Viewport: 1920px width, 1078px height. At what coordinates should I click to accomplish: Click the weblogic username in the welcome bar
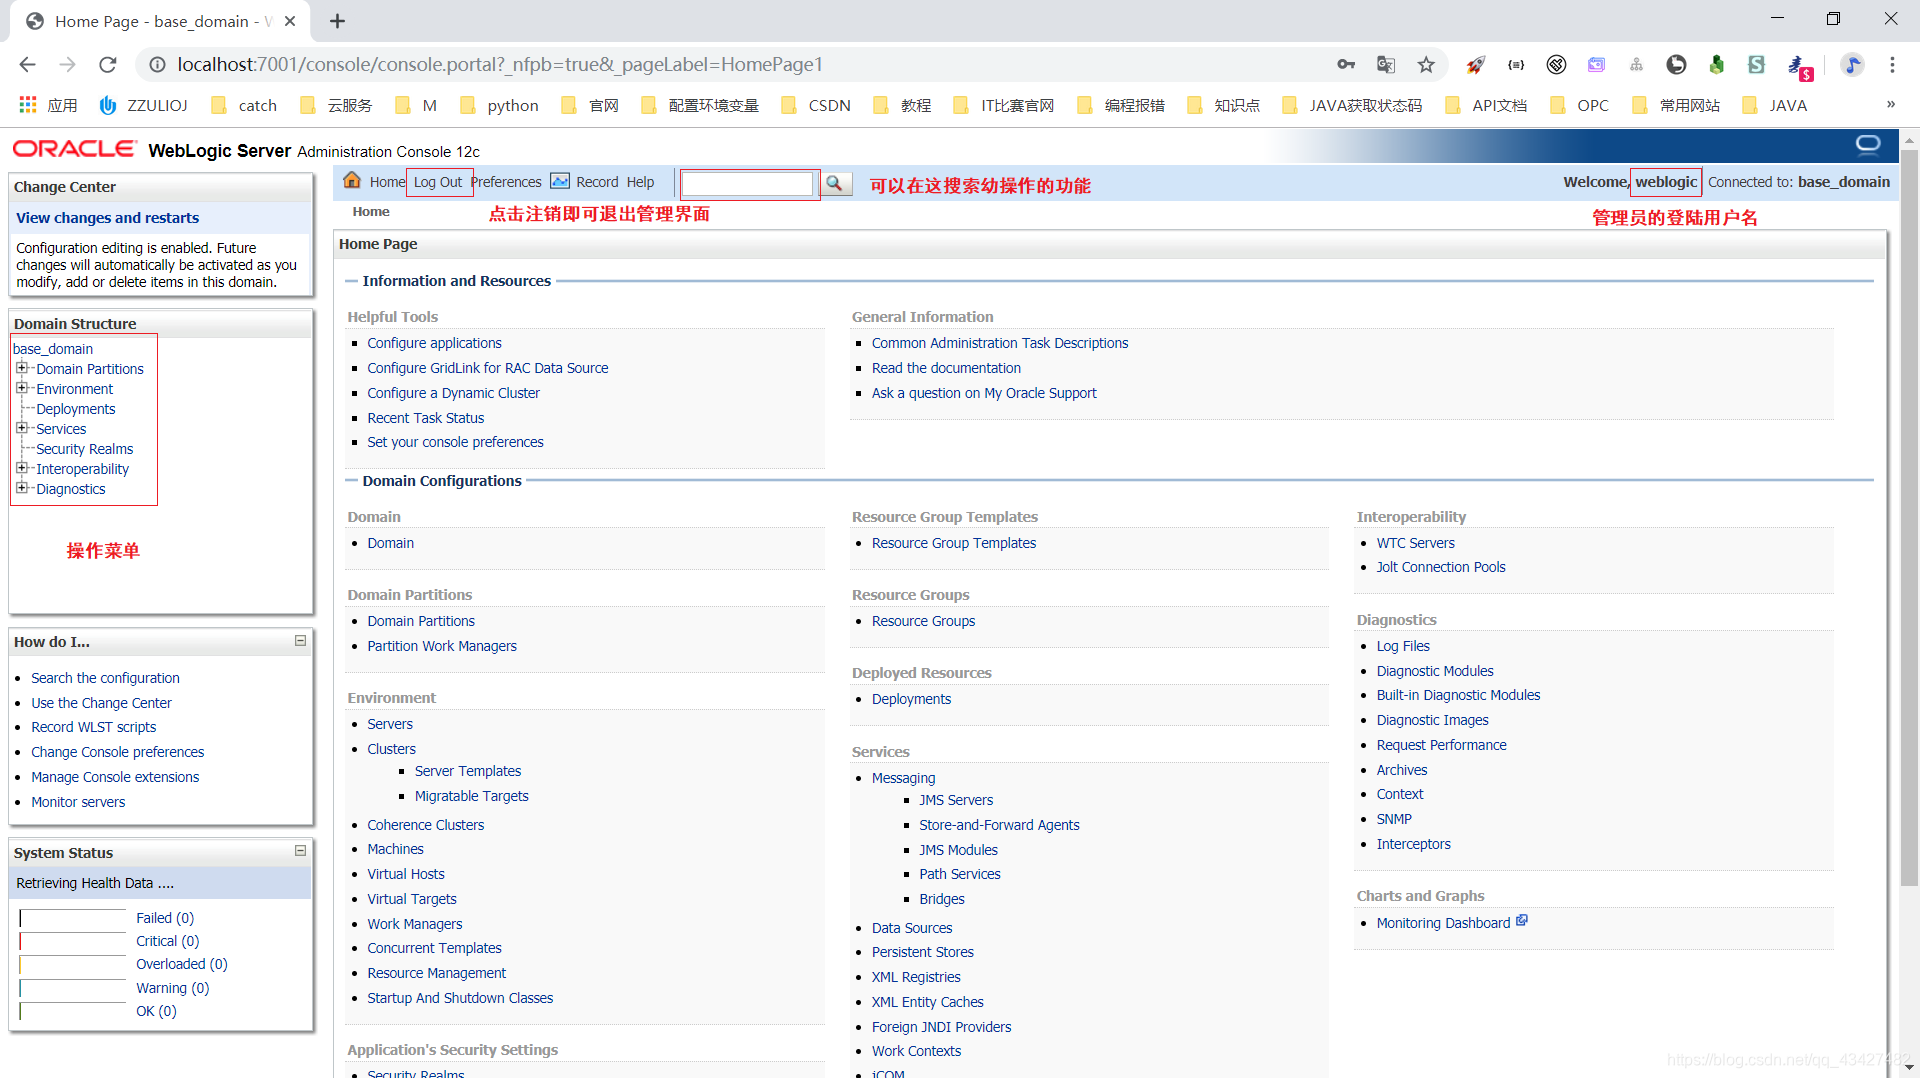[x=1666, y=181]
